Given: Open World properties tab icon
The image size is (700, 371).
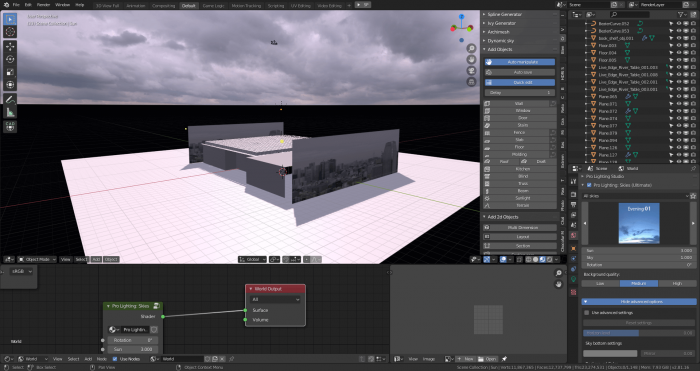Looking at the screenshot, I should tap(573, 235).
